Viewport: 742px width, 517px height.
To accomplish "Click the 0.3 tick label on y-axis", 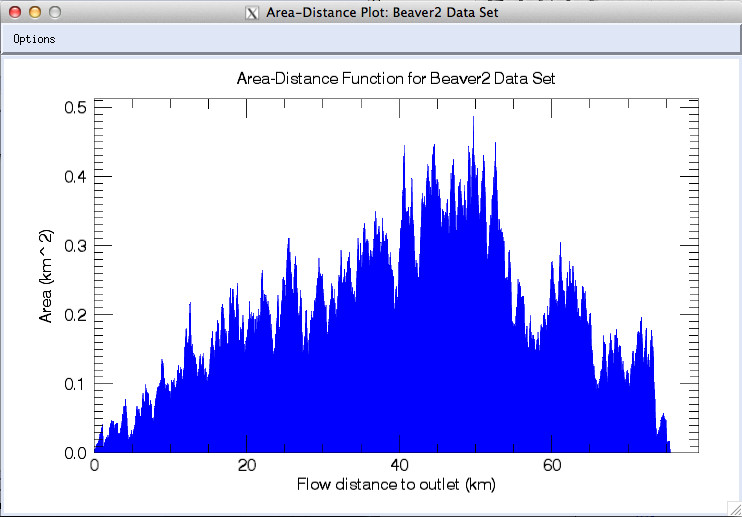I will point(76,245).
